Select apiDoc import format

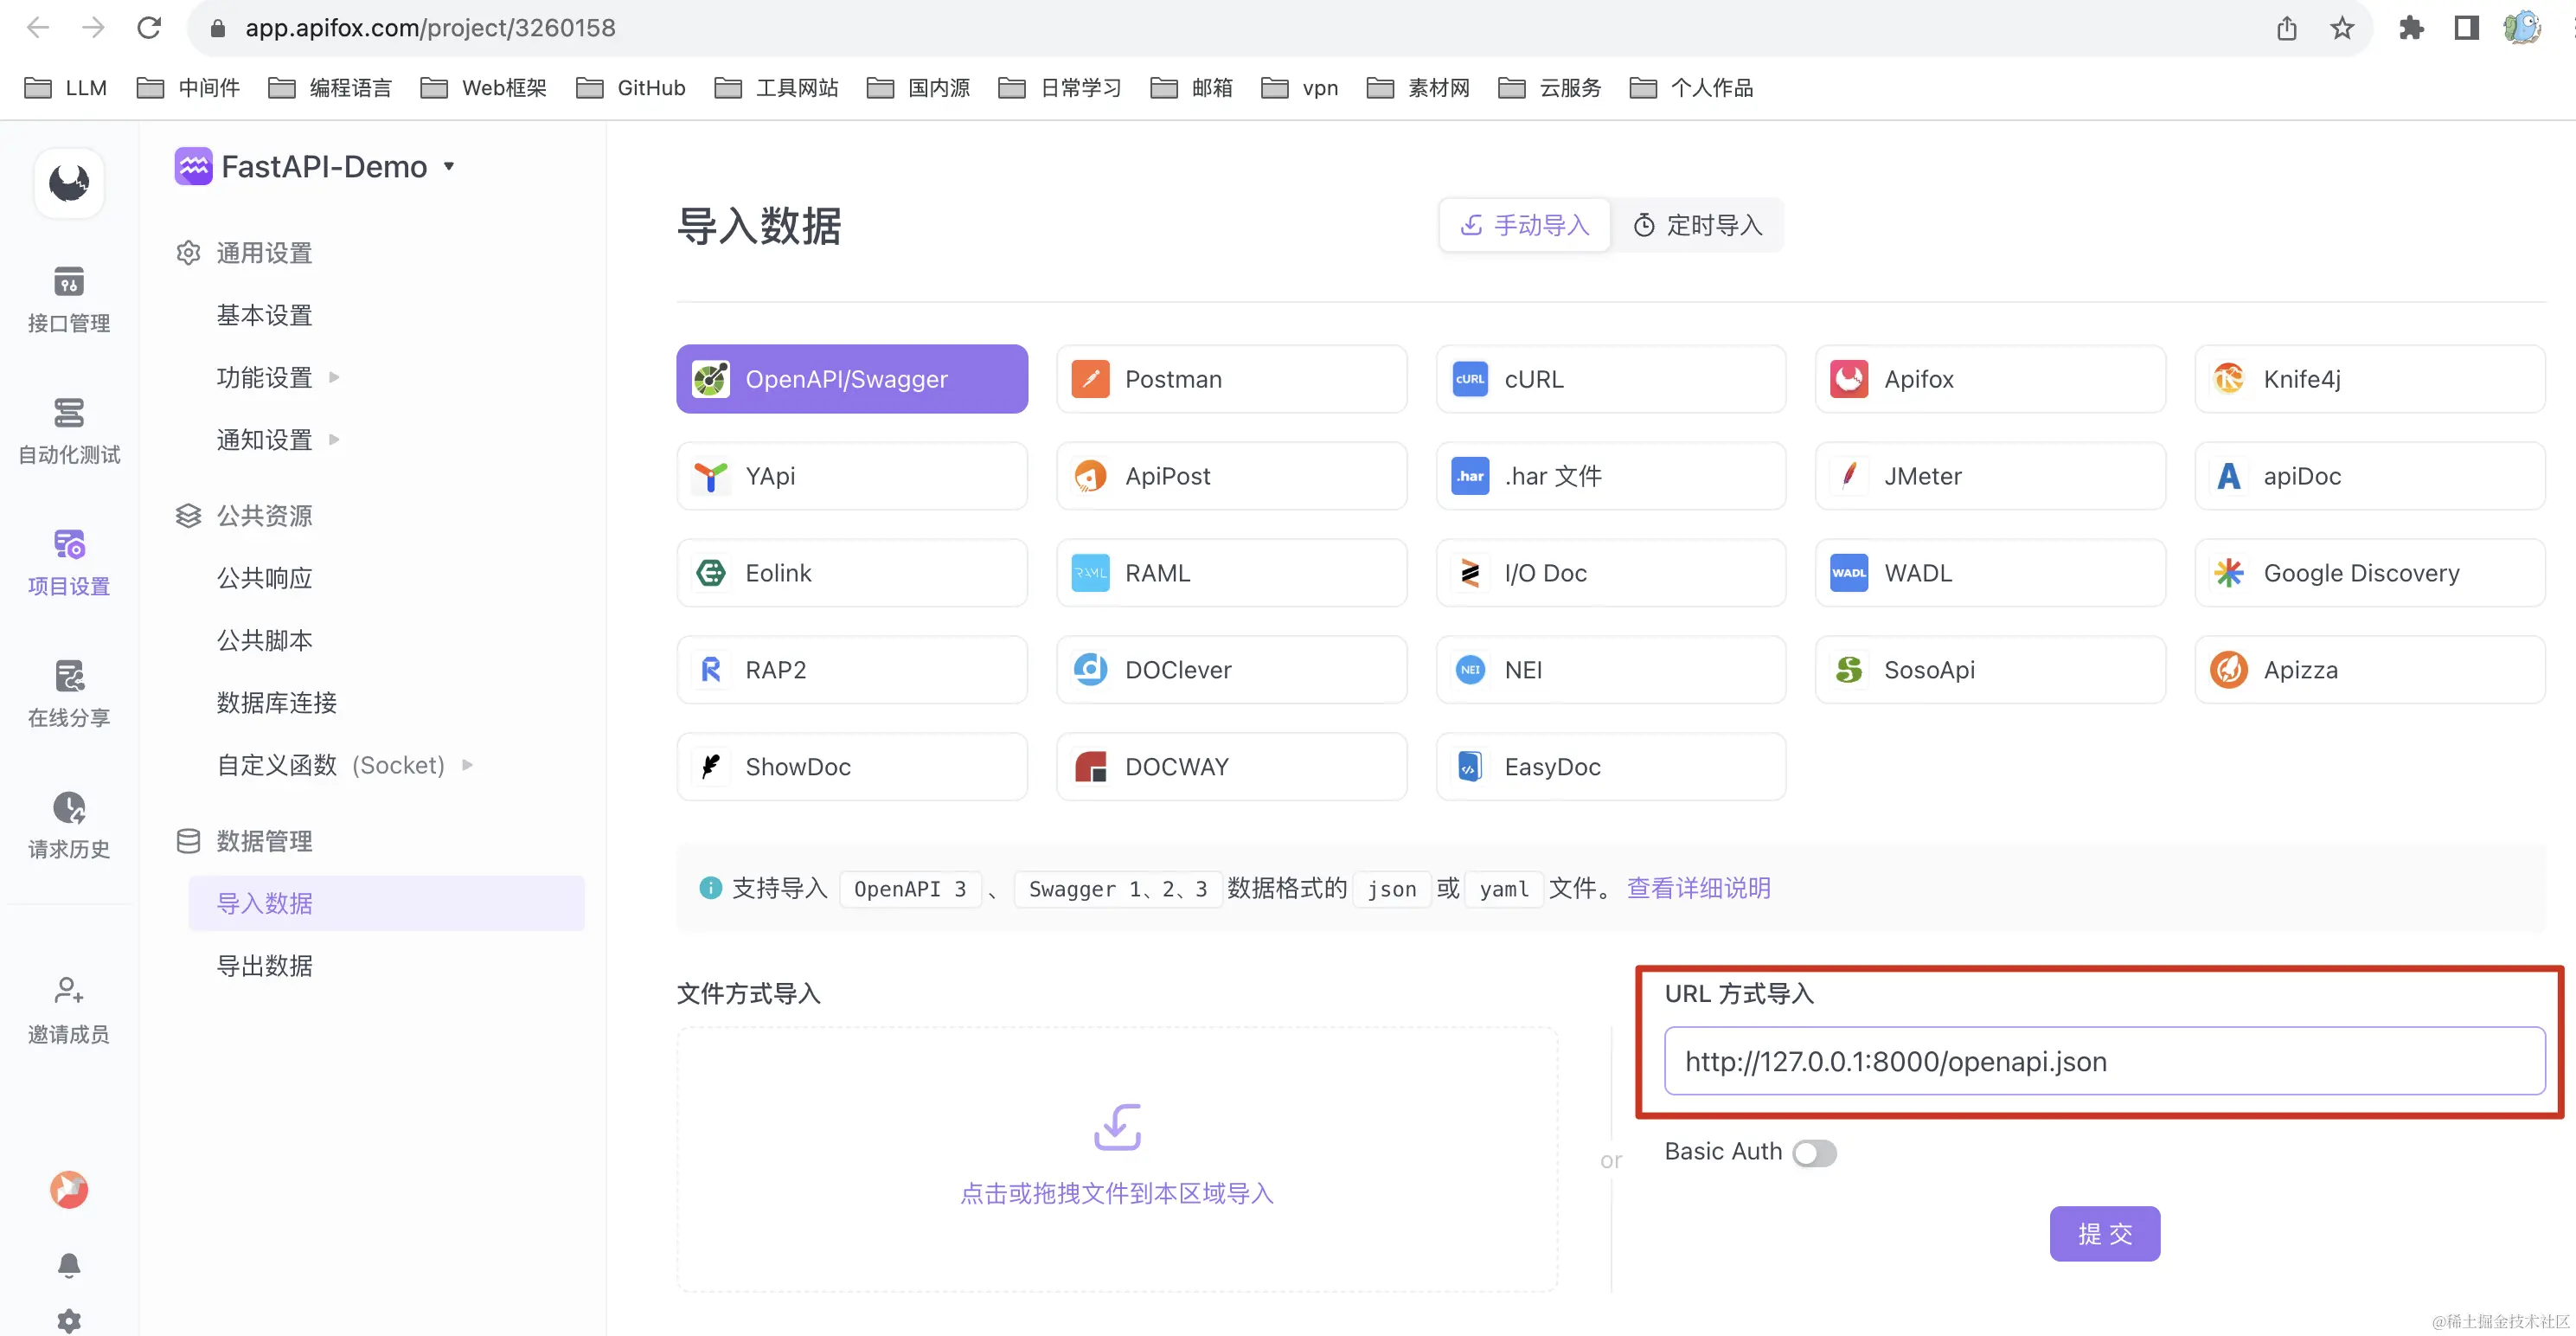coord(2370,476)
